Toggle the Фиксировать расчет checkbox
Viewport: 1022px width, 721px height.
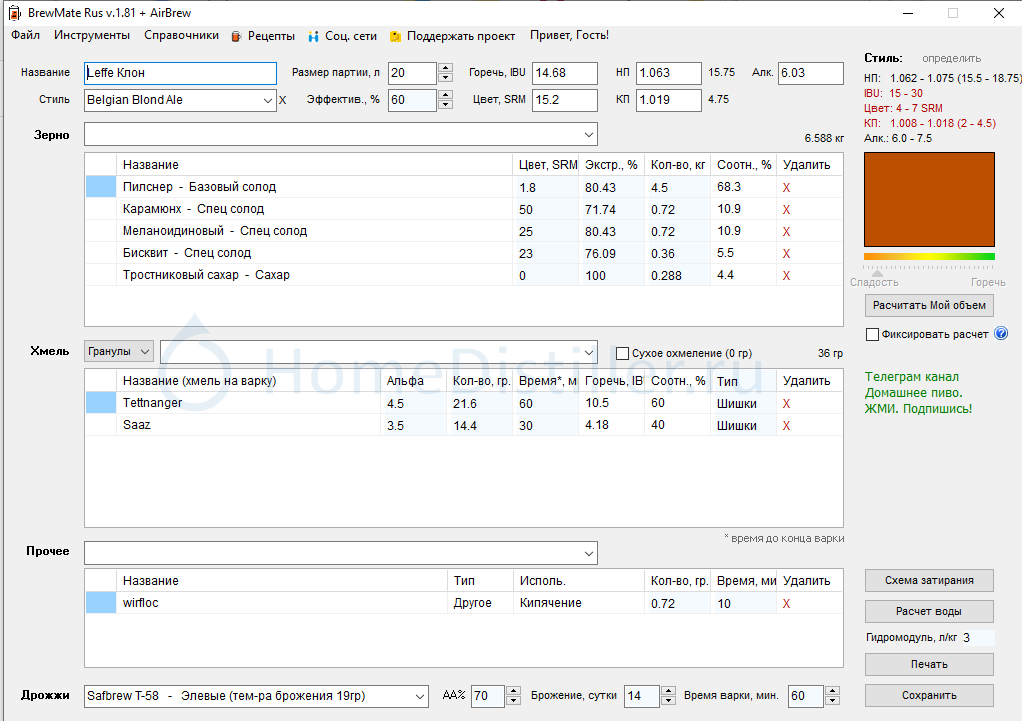tap(872, 334)
